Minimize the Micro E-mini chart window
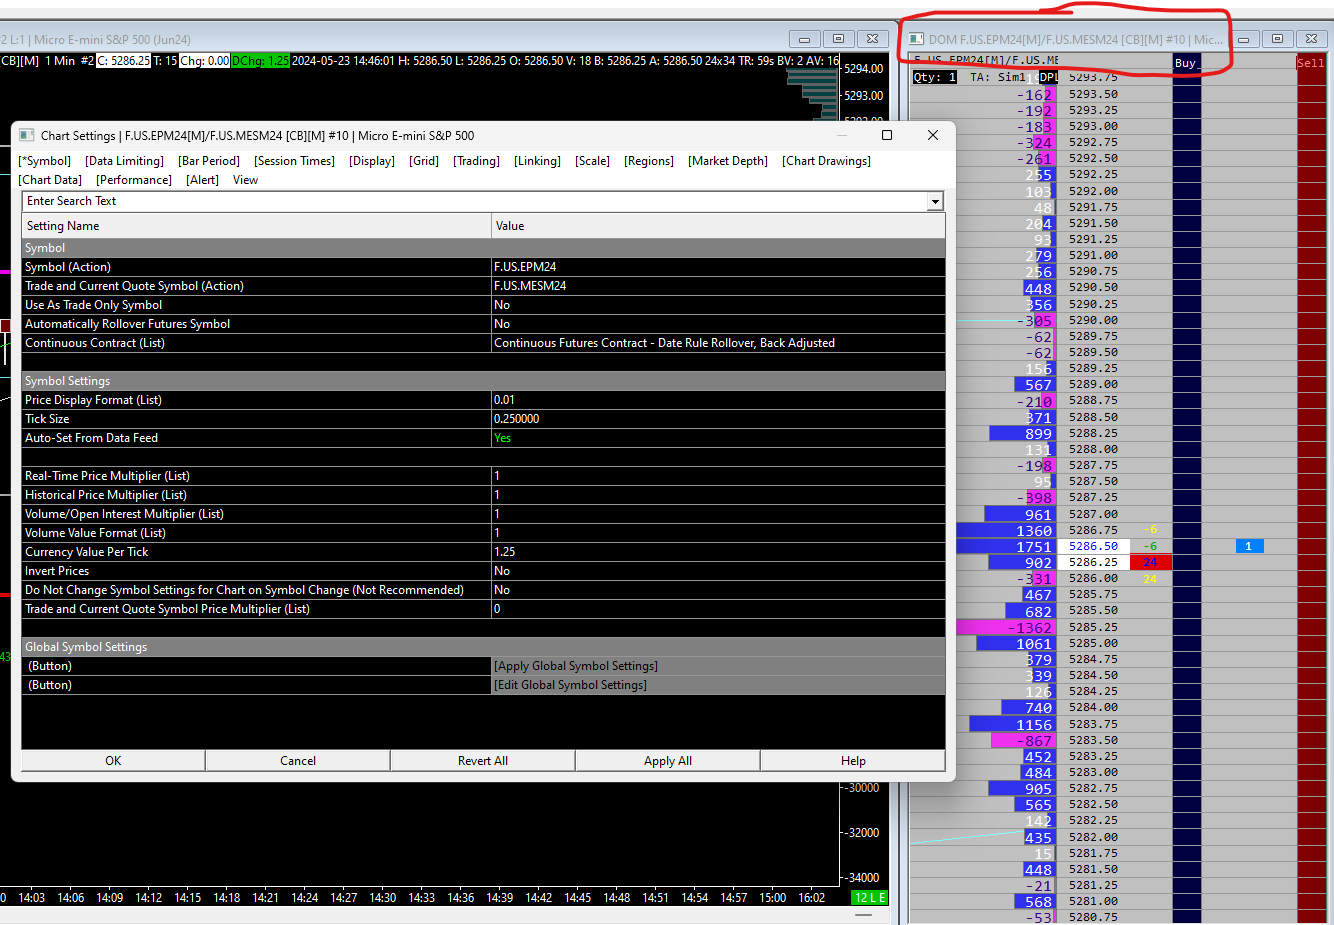Screen dimensions: 1334x925 click(x=804, y=39)
